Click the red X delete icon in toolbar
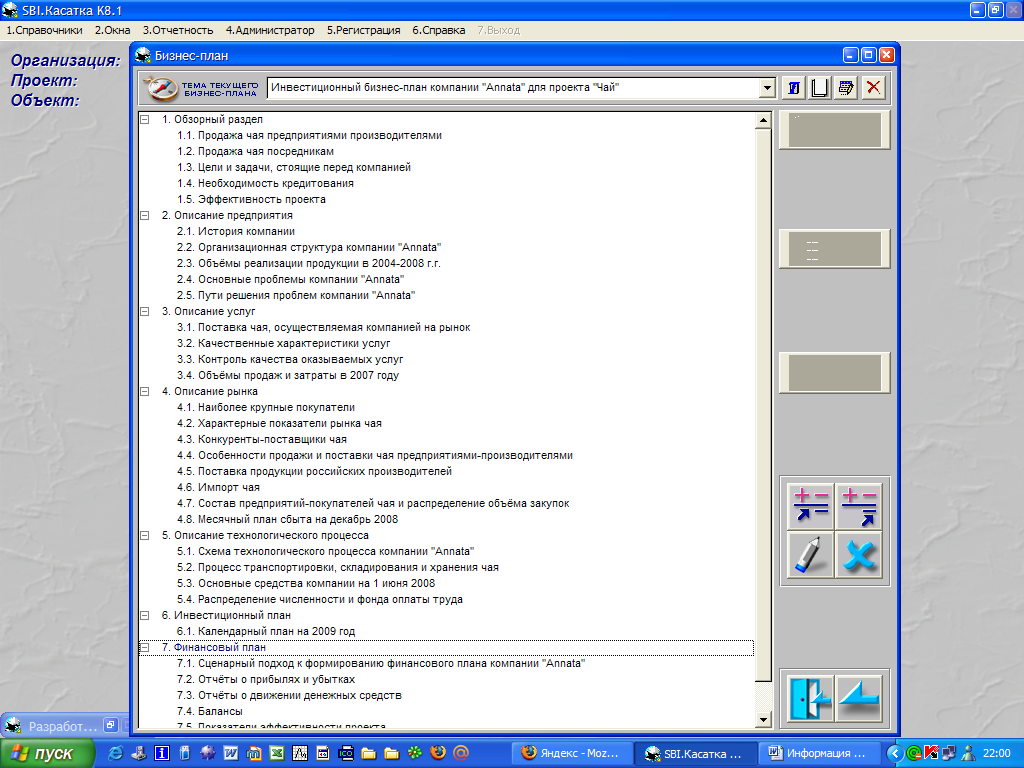Screen dimensions: 1024x768 point(873,88)
